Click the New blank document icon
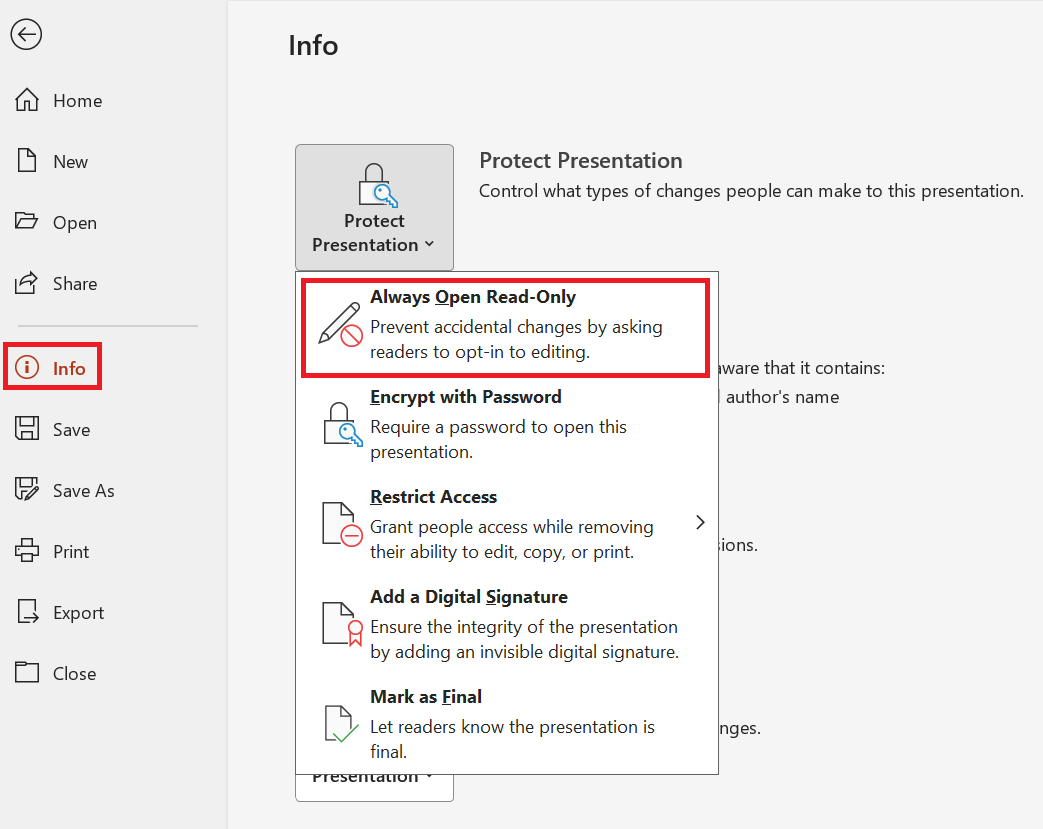This screenshot has height=829, width=1043. pos(27,161)
